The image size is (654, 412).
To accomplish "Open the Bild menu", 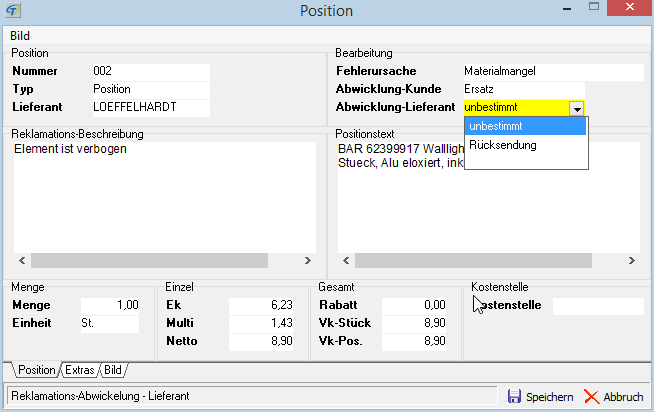I will coord(20,36).
